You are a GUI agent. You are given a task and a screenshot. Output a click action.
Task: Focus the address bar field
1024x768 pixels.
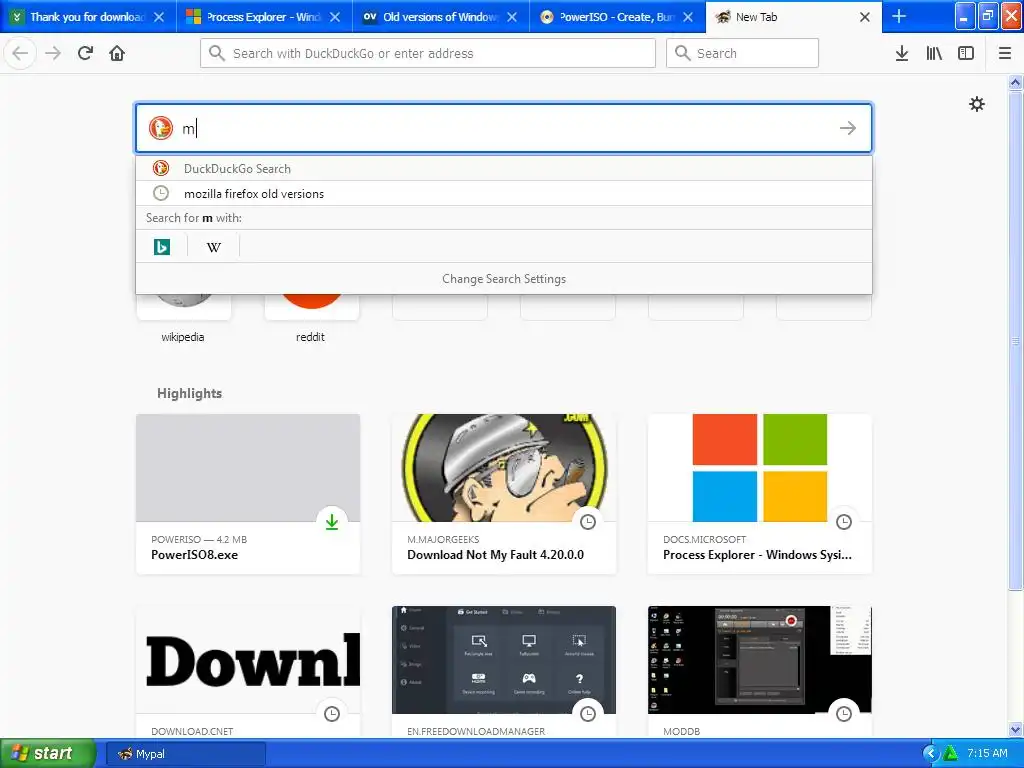(x=428, y=53)
